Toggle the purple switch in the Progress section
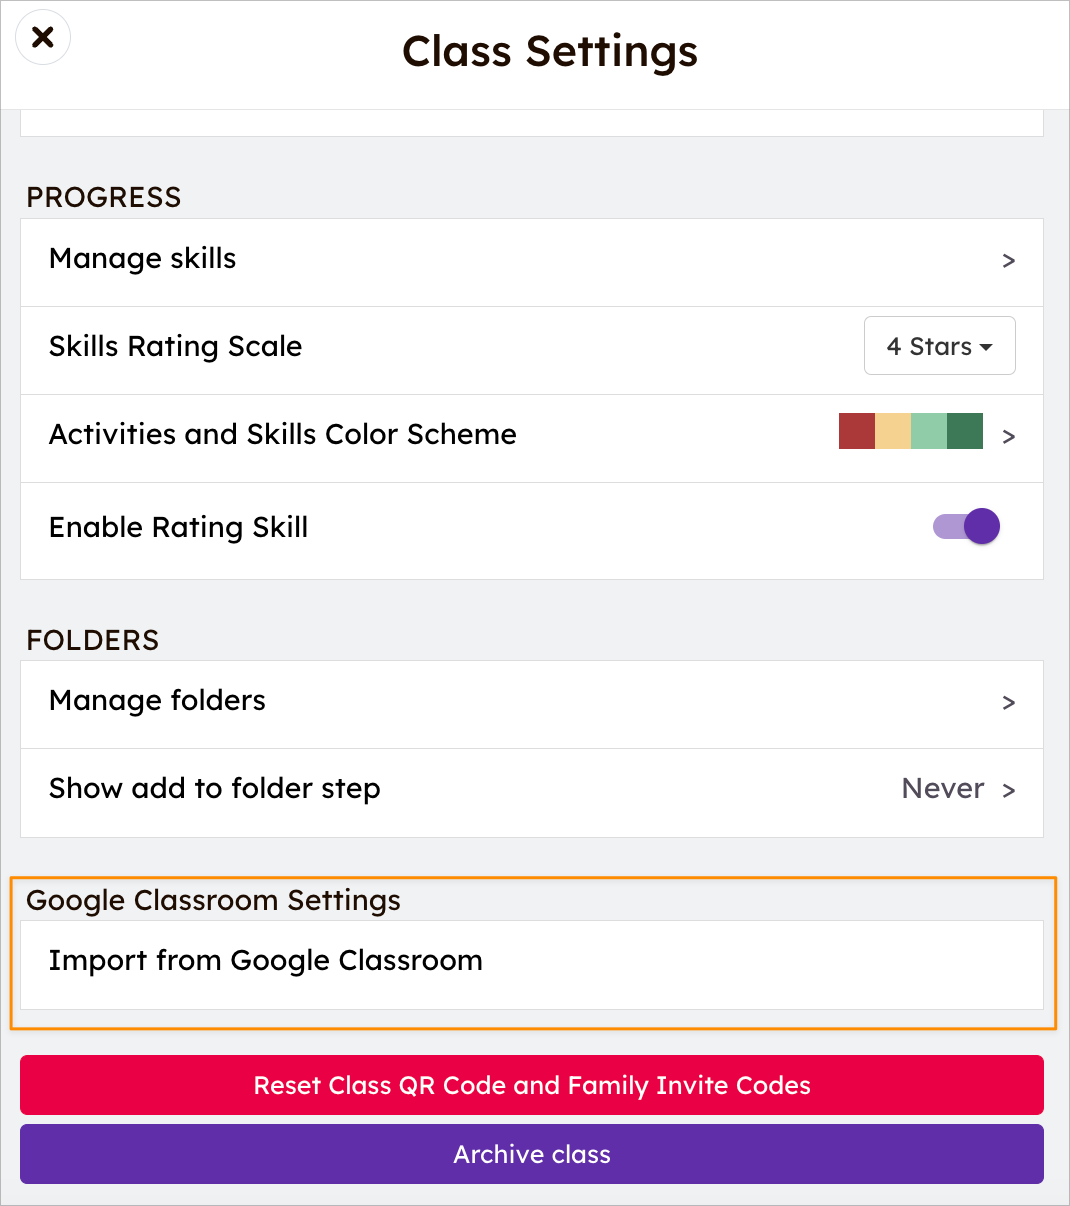Screen dimensions: 1070x1206 pyautogui.click(x=964, y=526)
